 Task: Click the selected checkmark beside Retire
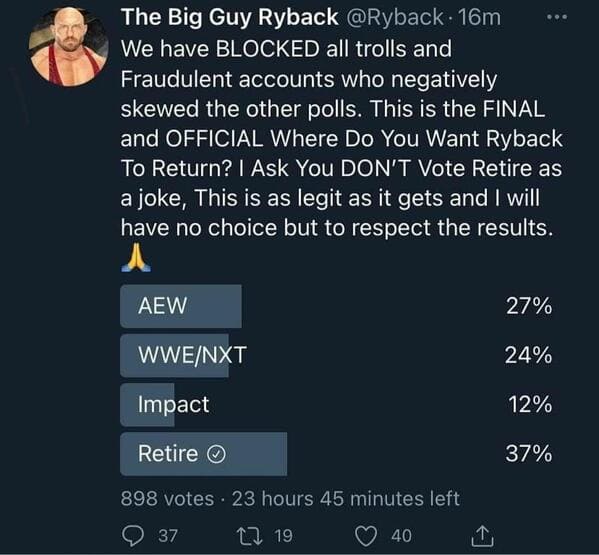coord(216,454)
